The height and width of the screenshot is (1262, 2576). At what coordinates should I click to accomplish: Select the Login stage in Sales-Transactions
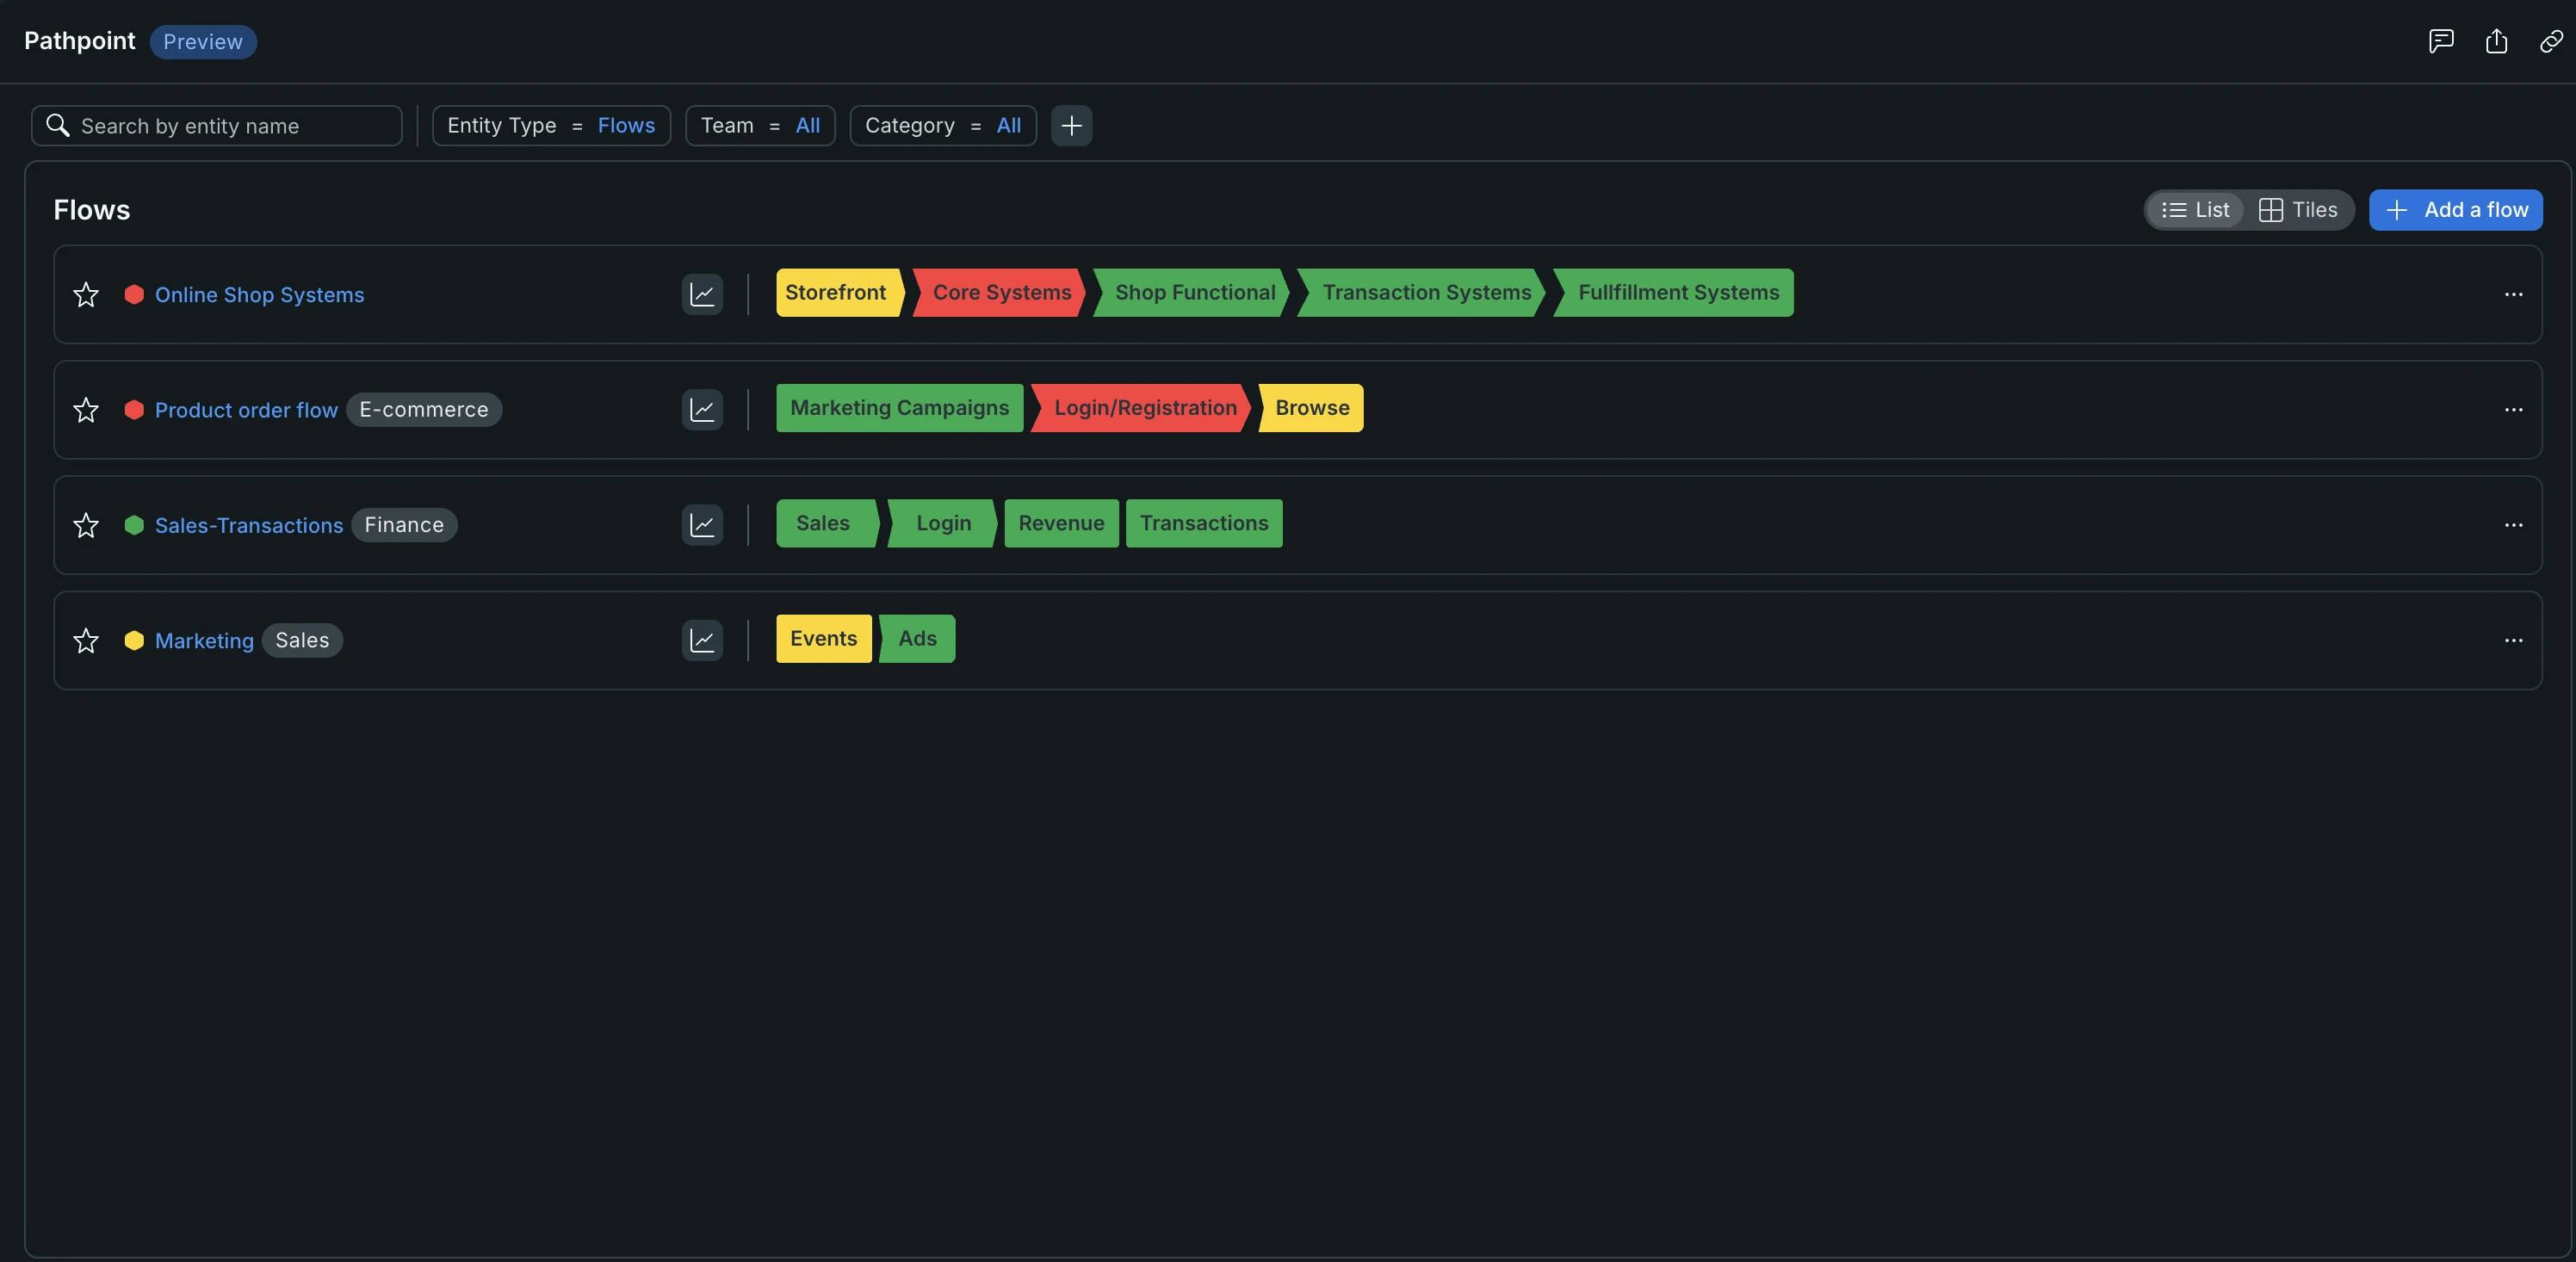coord(942,523)
